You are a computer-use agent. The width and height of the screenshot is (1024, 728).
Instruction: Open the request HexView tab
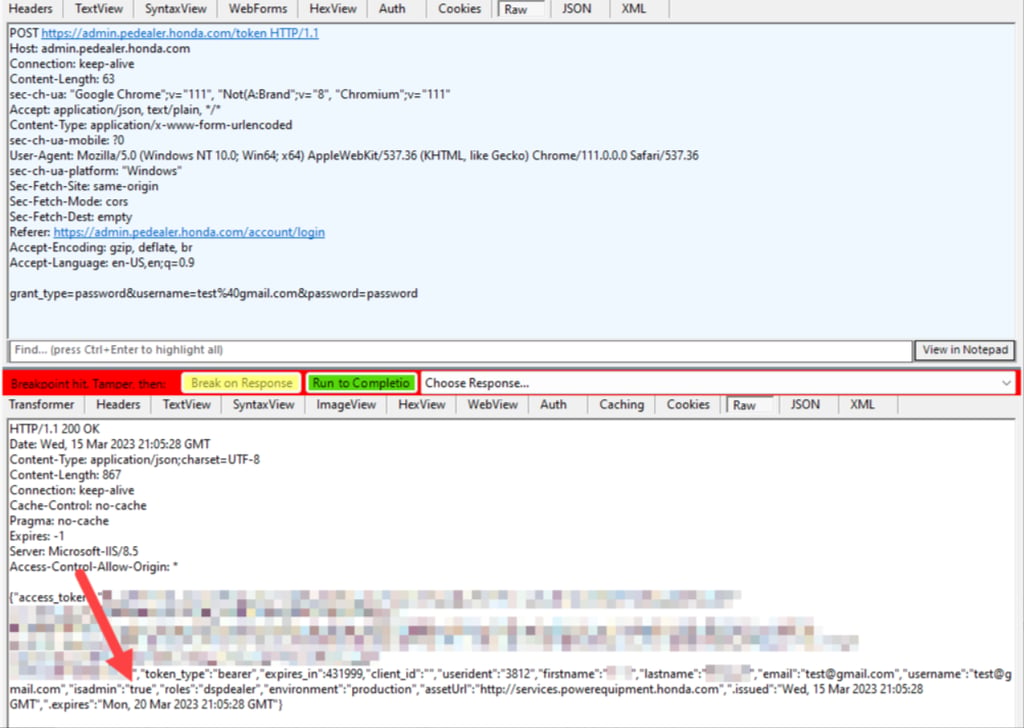point(333,8)
